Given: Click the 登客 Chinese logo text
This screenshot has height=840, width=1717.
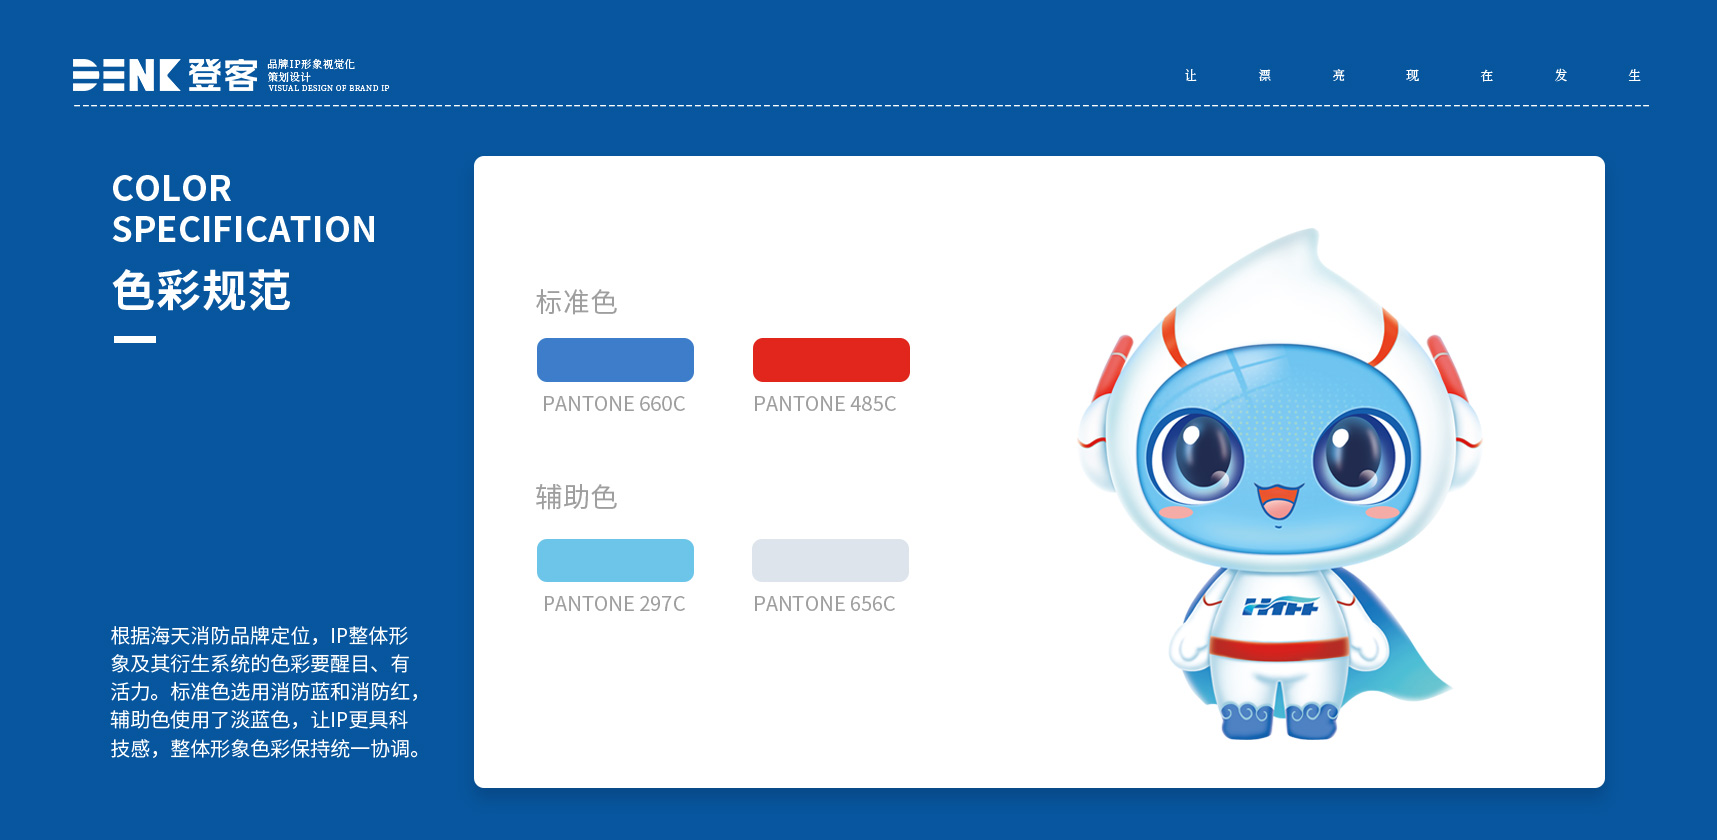Looking at the screenshot, I should pyautogui.click(x=223, y=75).
